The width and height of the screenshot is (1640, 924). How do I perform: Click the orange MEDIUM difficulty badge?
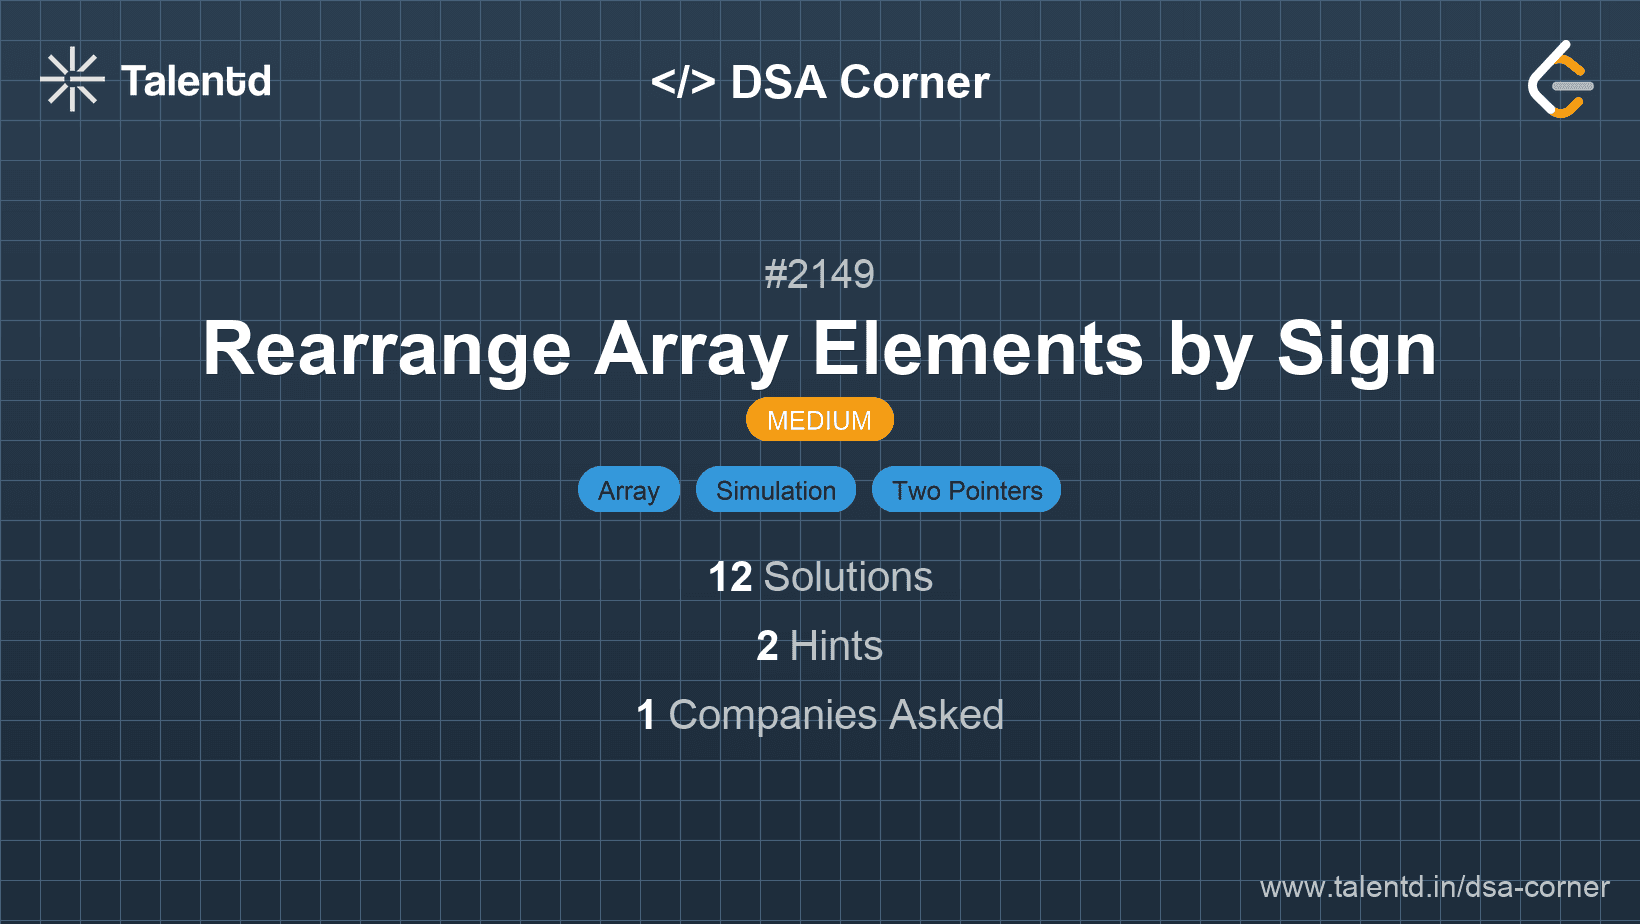(x=819, y=420)
